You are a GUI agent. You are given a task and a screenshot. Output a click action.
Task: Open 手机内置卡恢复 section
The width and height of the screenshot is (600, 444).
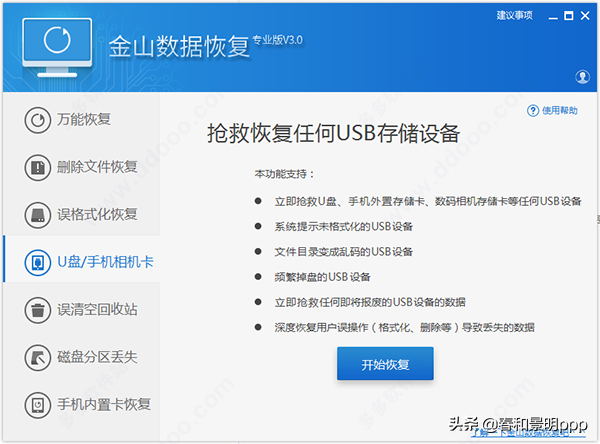(x=104, y=405)
